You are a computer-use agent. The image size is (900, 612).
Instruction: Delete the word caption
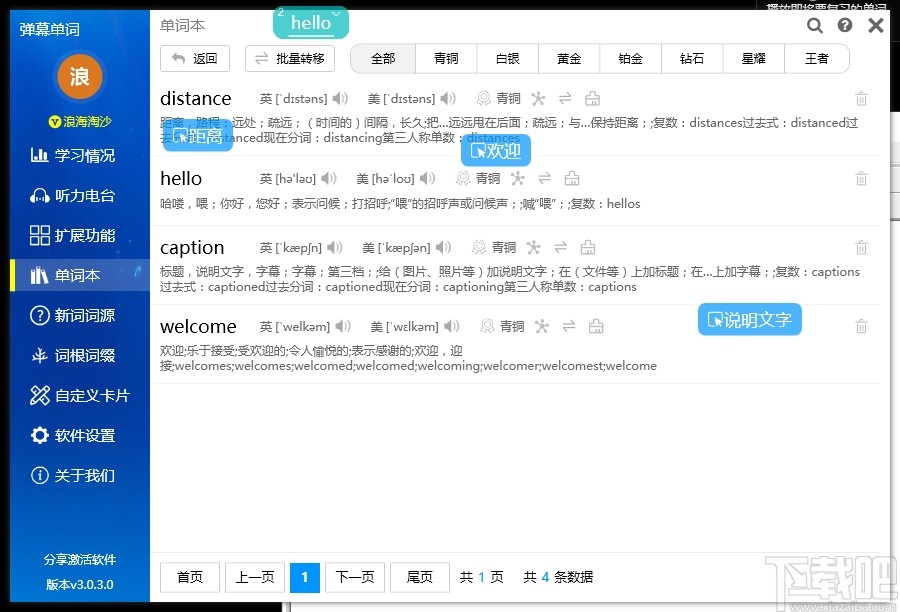tap(861, 248)
